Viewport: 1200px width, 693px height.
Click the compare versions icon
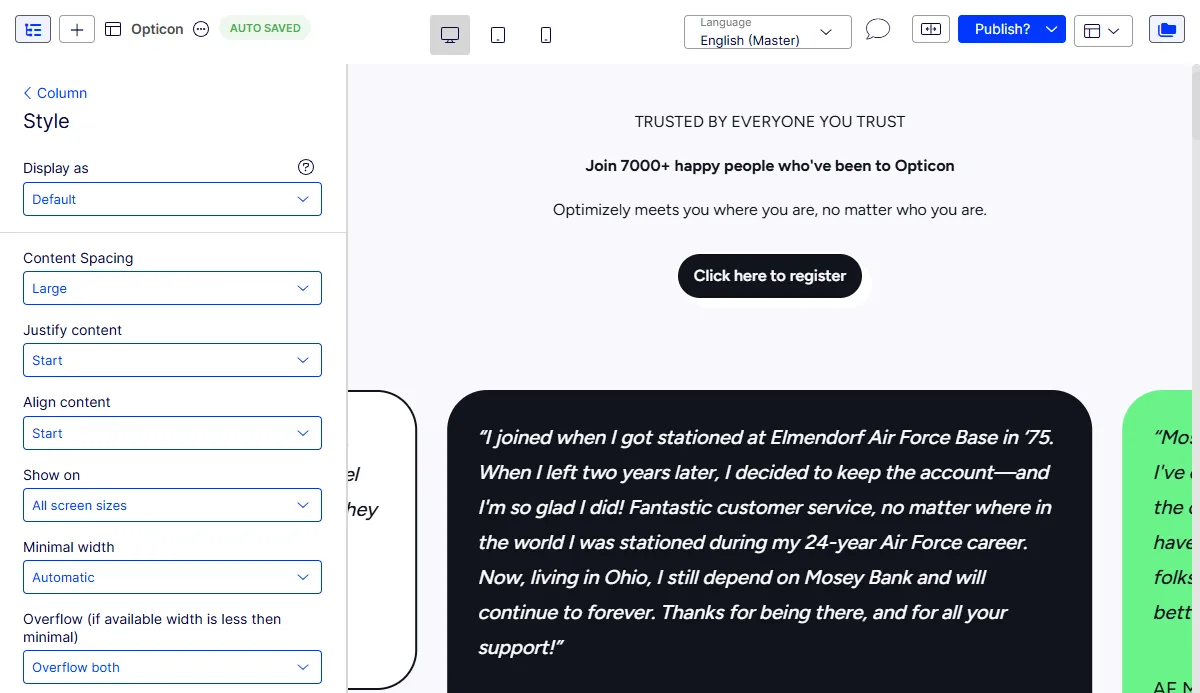(x=931, y=29)
